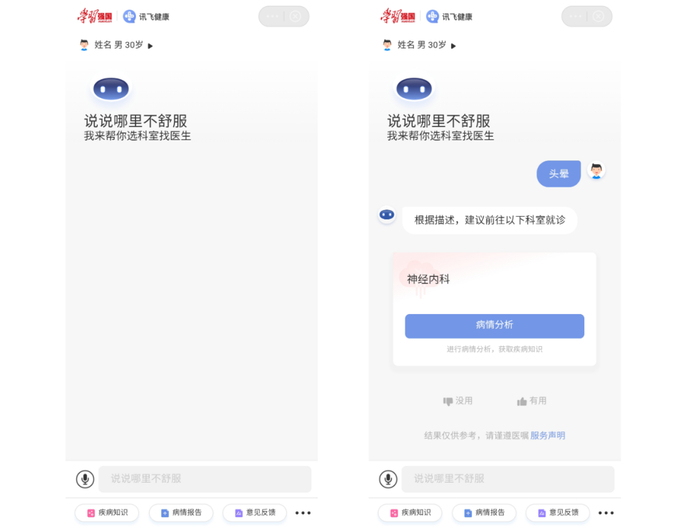Click the 没用 thumbs-down icon
This screenshot has height=528, width=700.
(x=447, y=401)
